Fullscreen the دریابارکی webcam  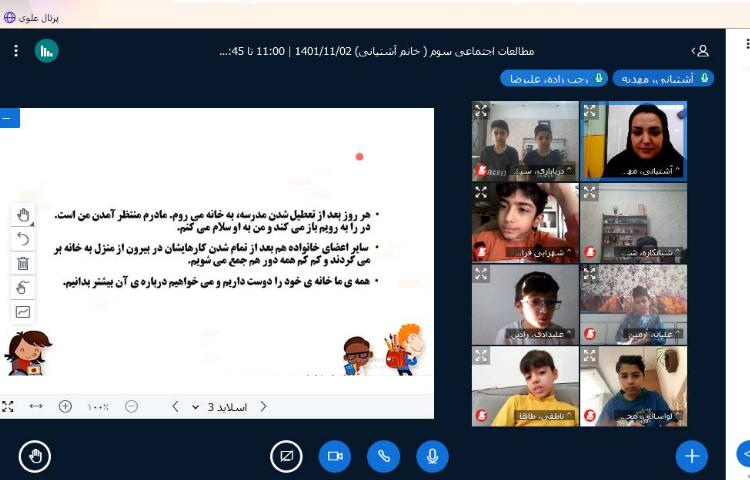pyautogui.click(x=481, y=111)
